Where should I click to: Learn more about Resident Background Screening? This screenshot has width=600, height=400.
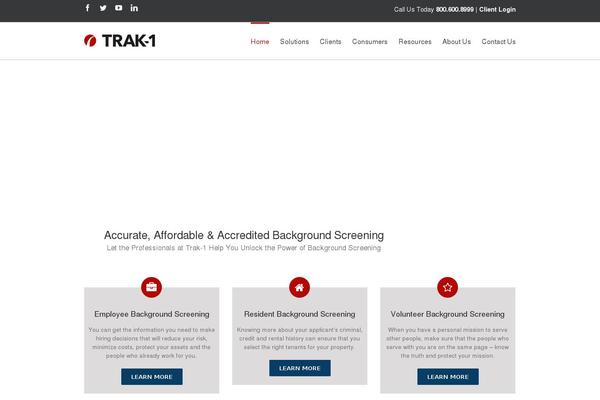pos(300,368)
